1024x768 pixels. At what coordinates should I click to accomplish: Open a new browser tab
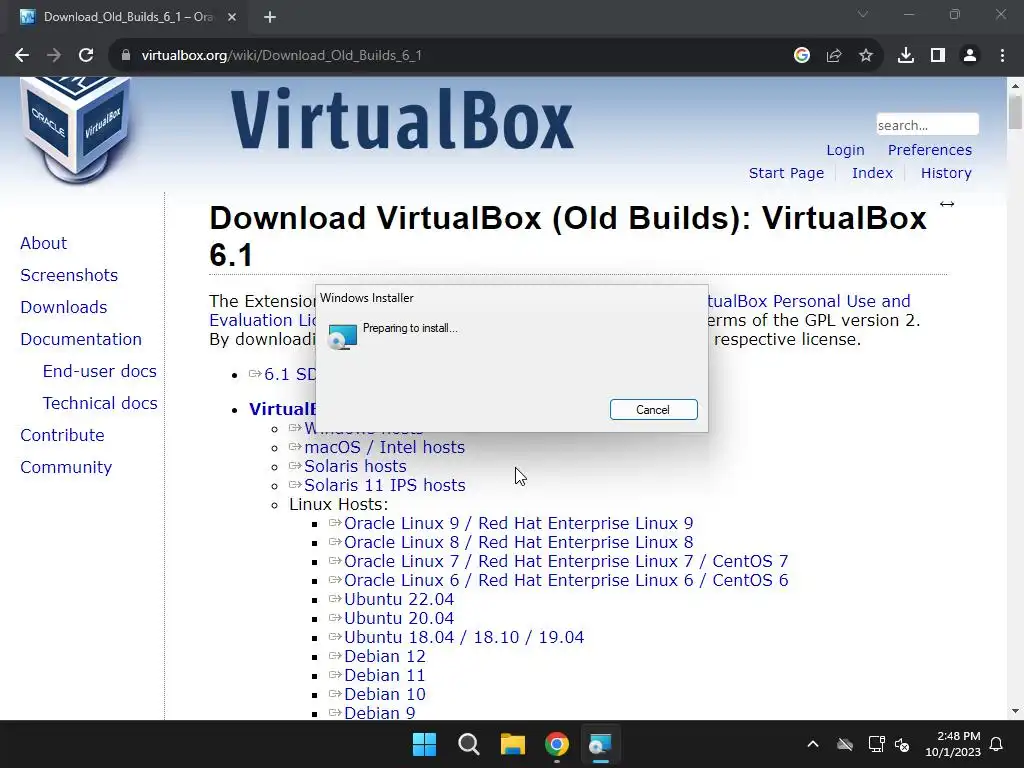pos(270,18)
